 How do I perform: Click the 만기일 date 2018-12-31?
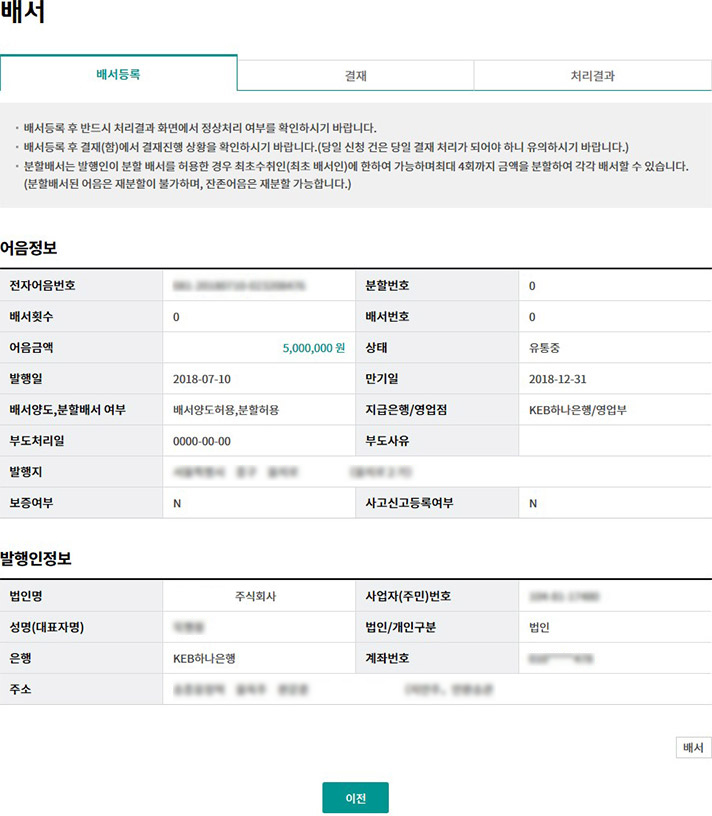[x=558, y=379]
